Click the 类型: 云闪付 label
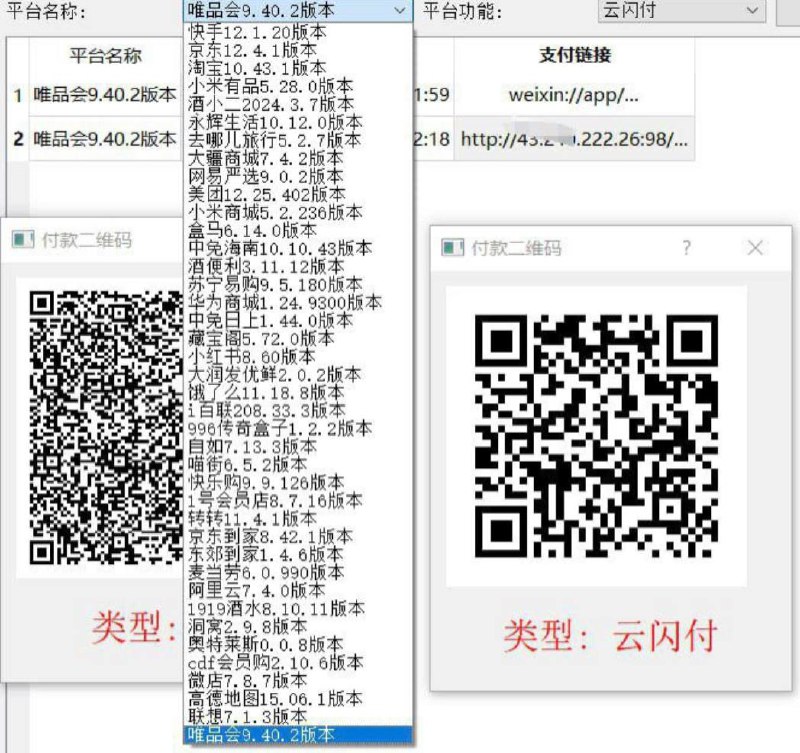This screenshot has height=753, width=800. click(610, 636)
